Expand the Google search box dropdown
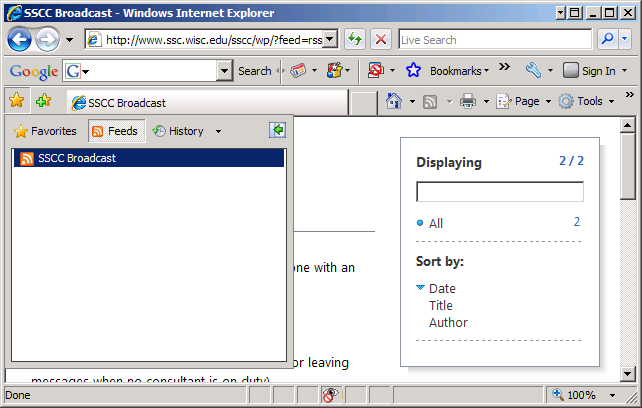 [224, 71]
